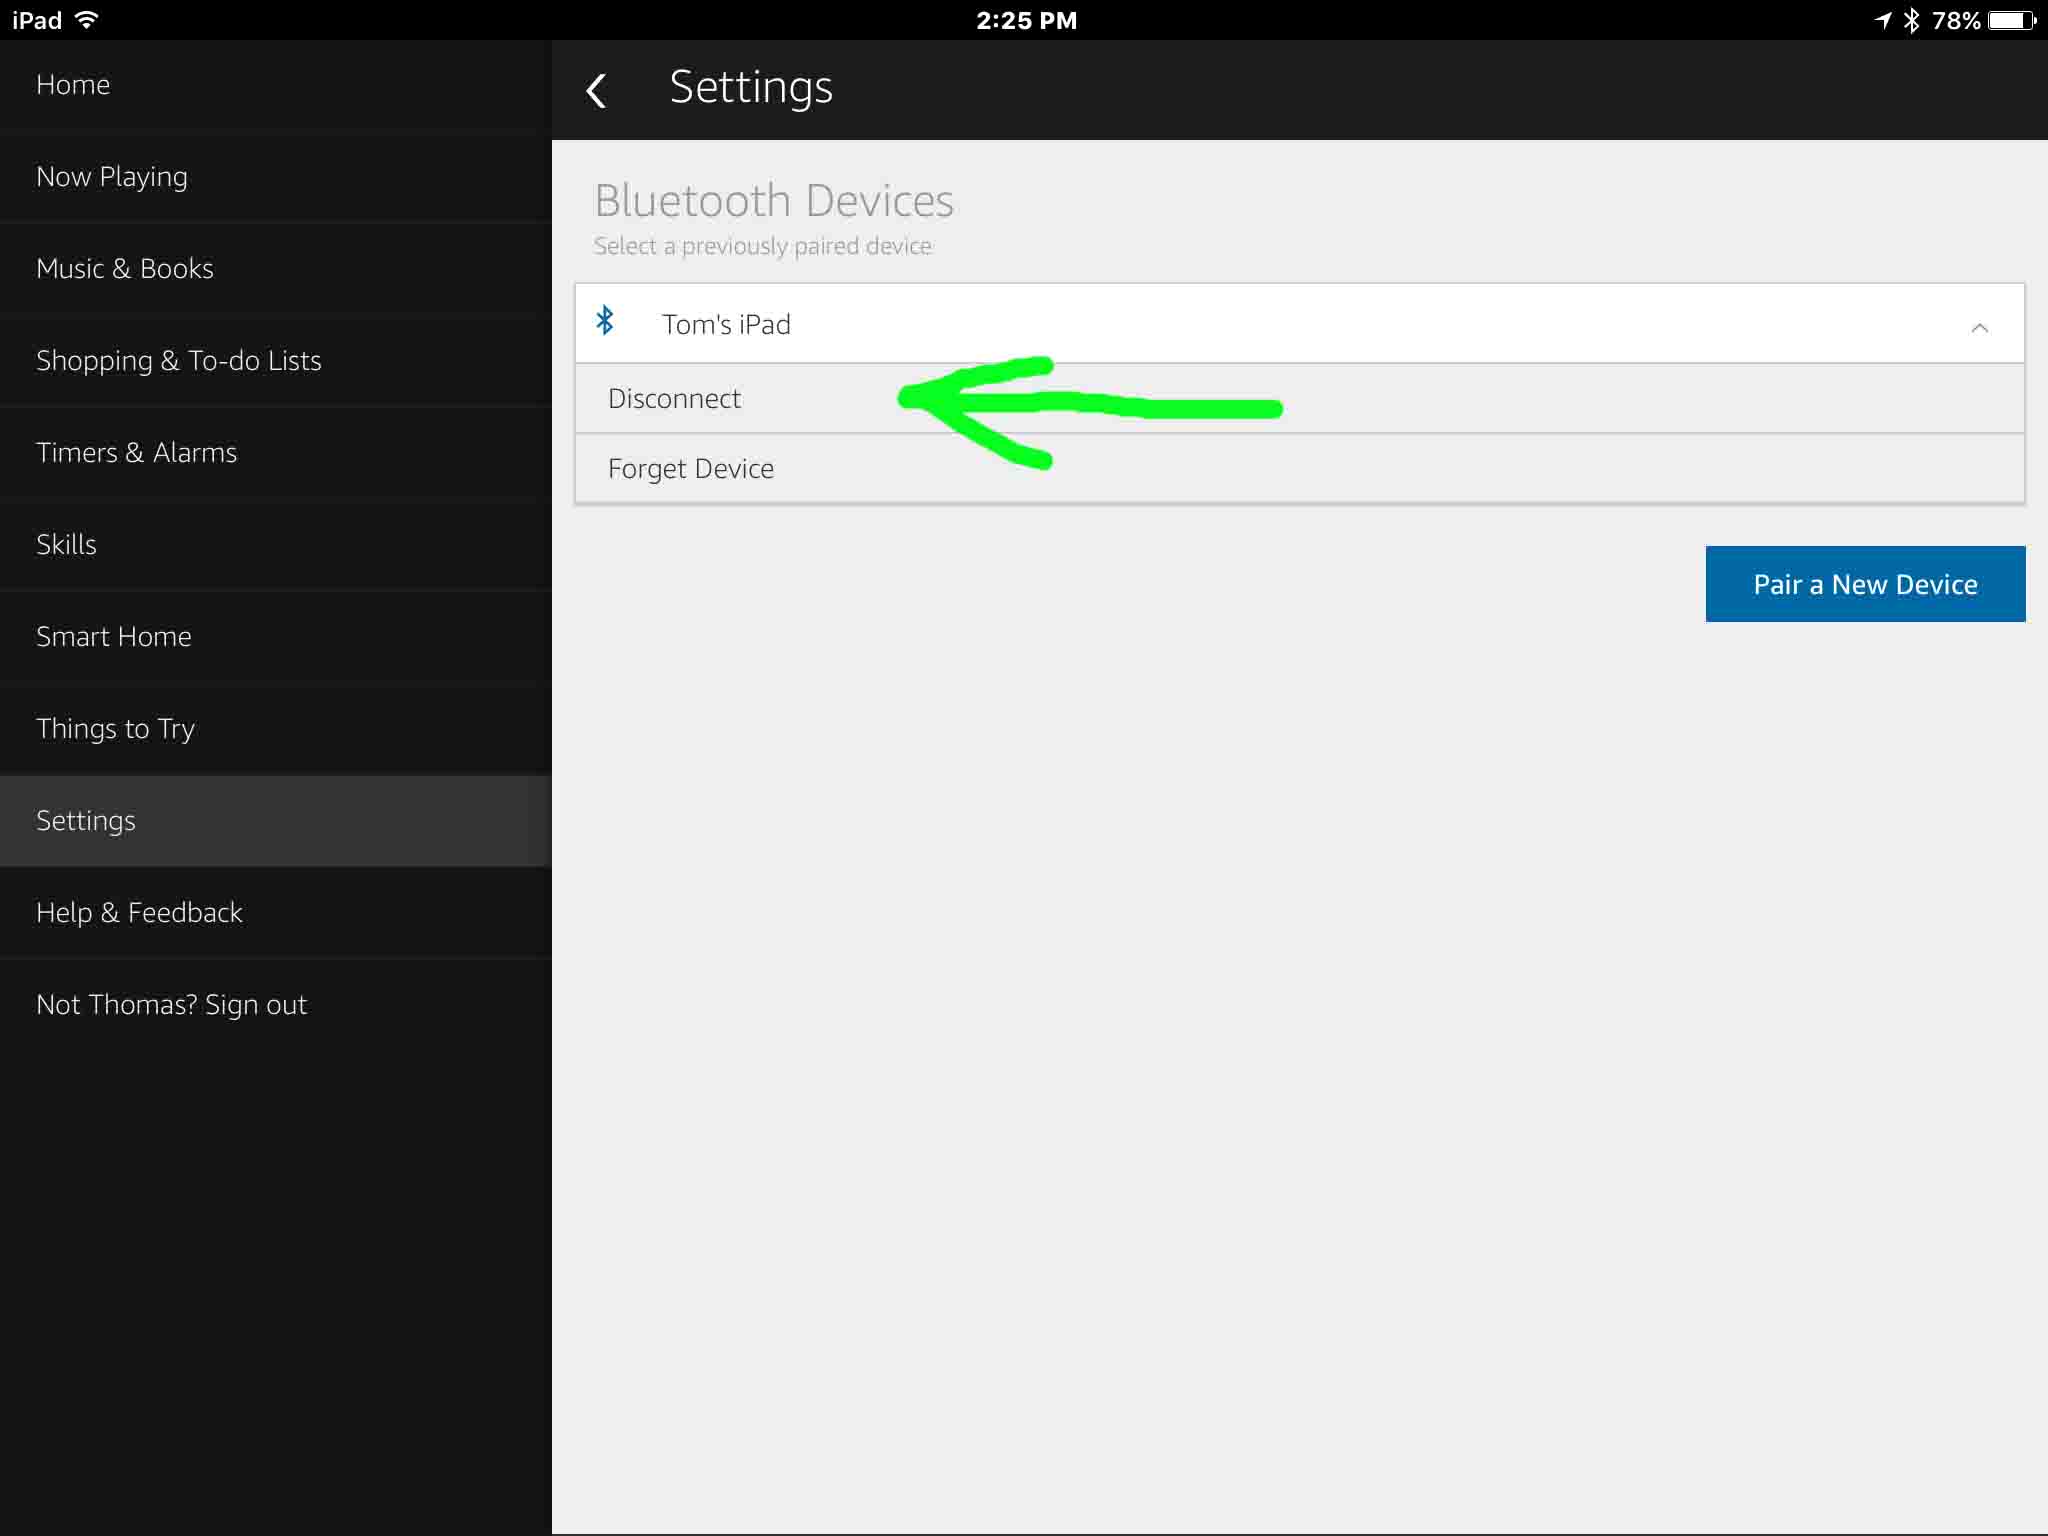
Task: View Things to Try
Action: (115, 728)
